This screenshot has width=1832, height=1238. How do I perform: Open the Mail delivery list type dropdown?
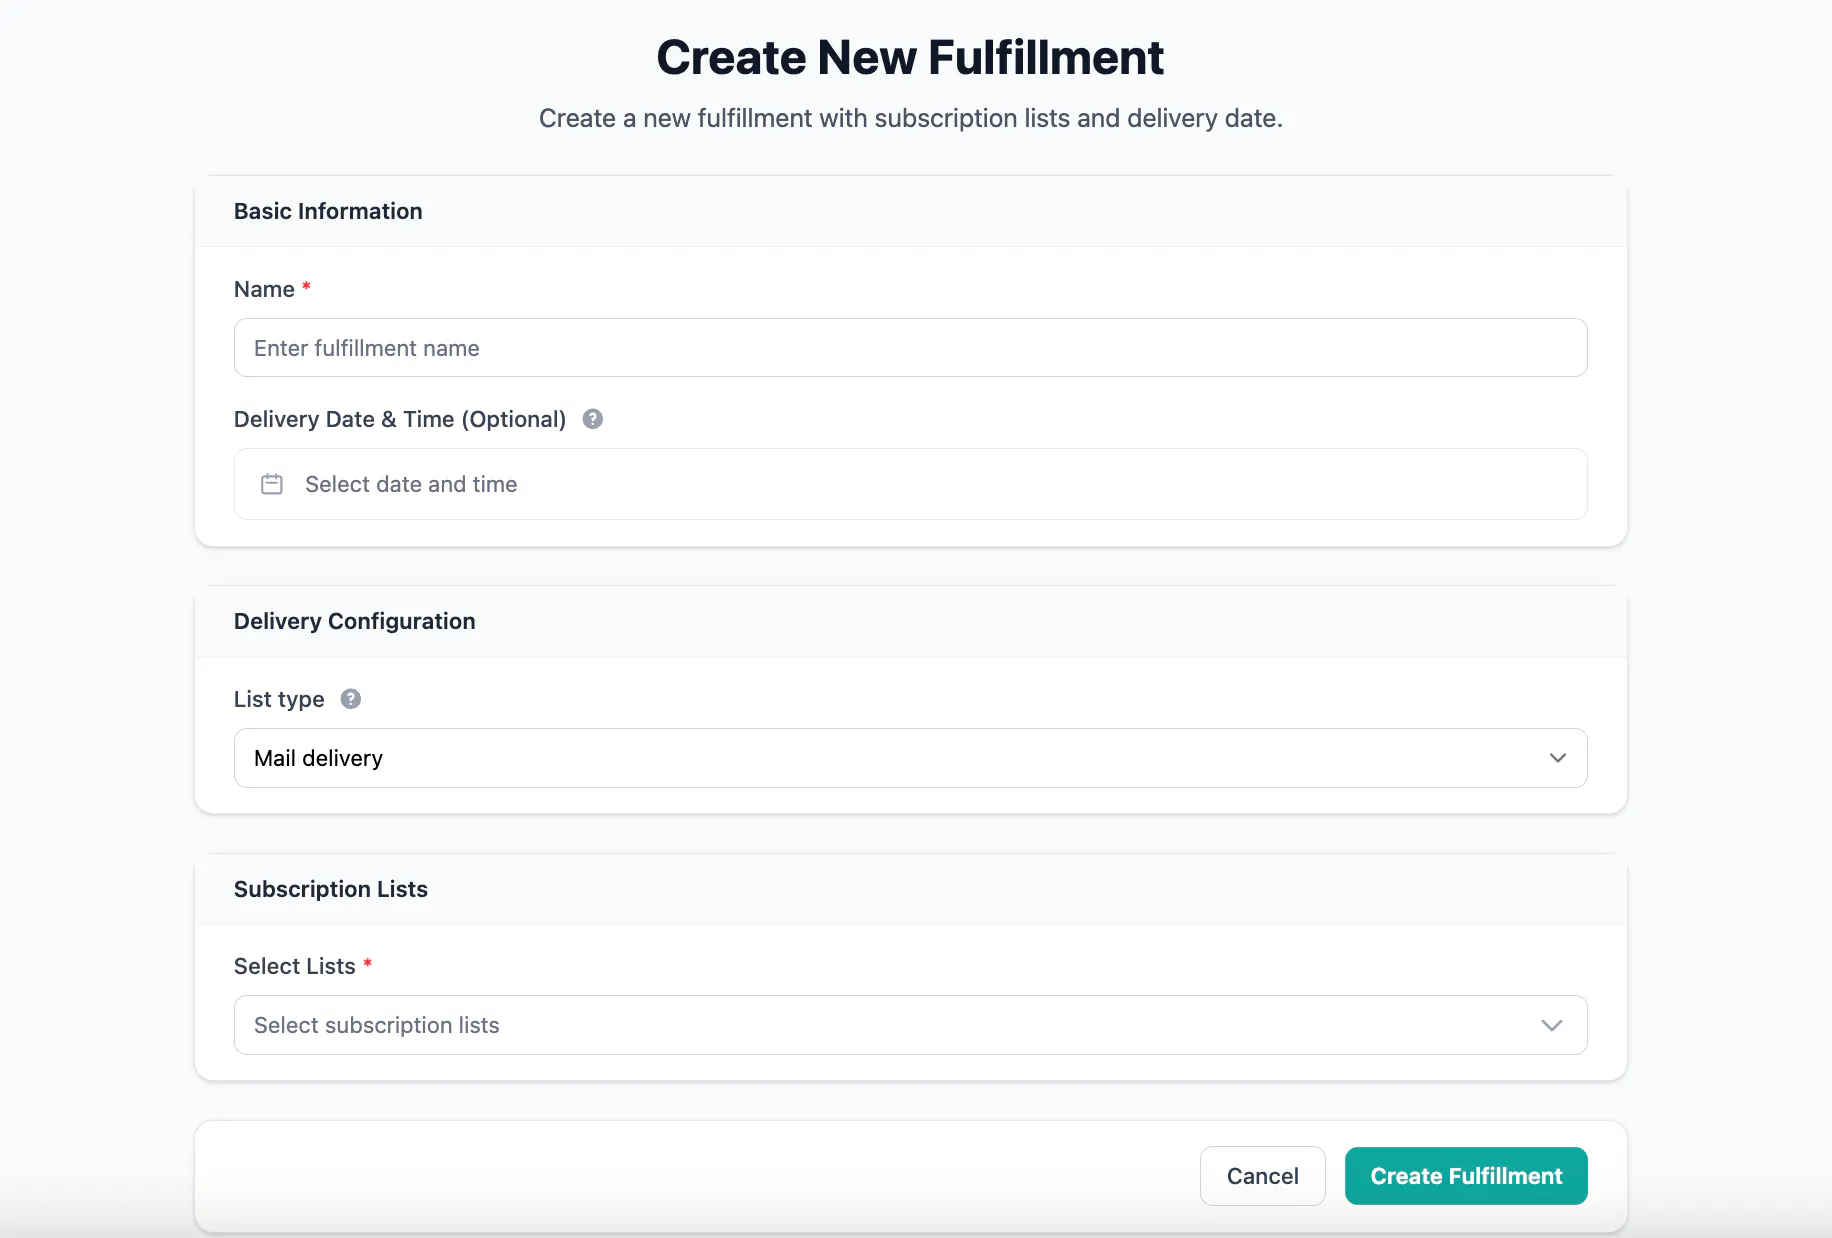pyautogui.click(x=910, y=758)
